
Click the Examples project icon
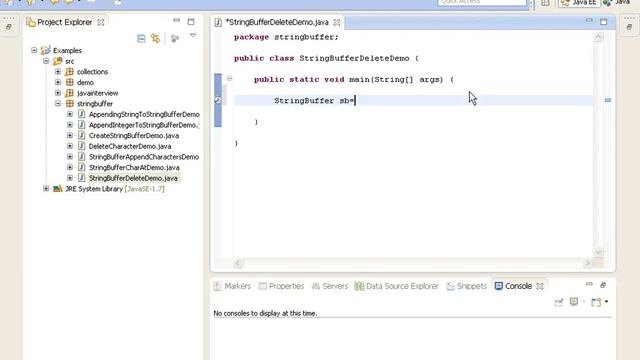pyautogui.click(x=46, y=50)
